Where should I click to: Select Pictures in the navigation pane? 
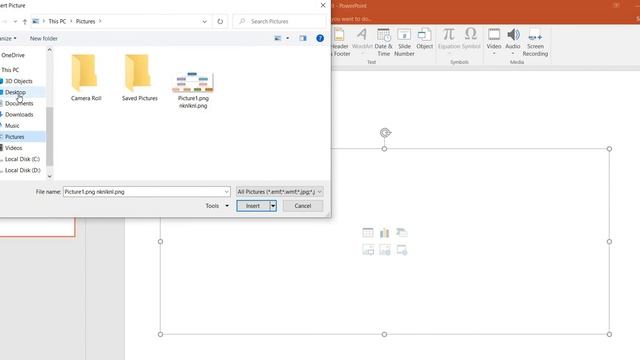point(14,137)
